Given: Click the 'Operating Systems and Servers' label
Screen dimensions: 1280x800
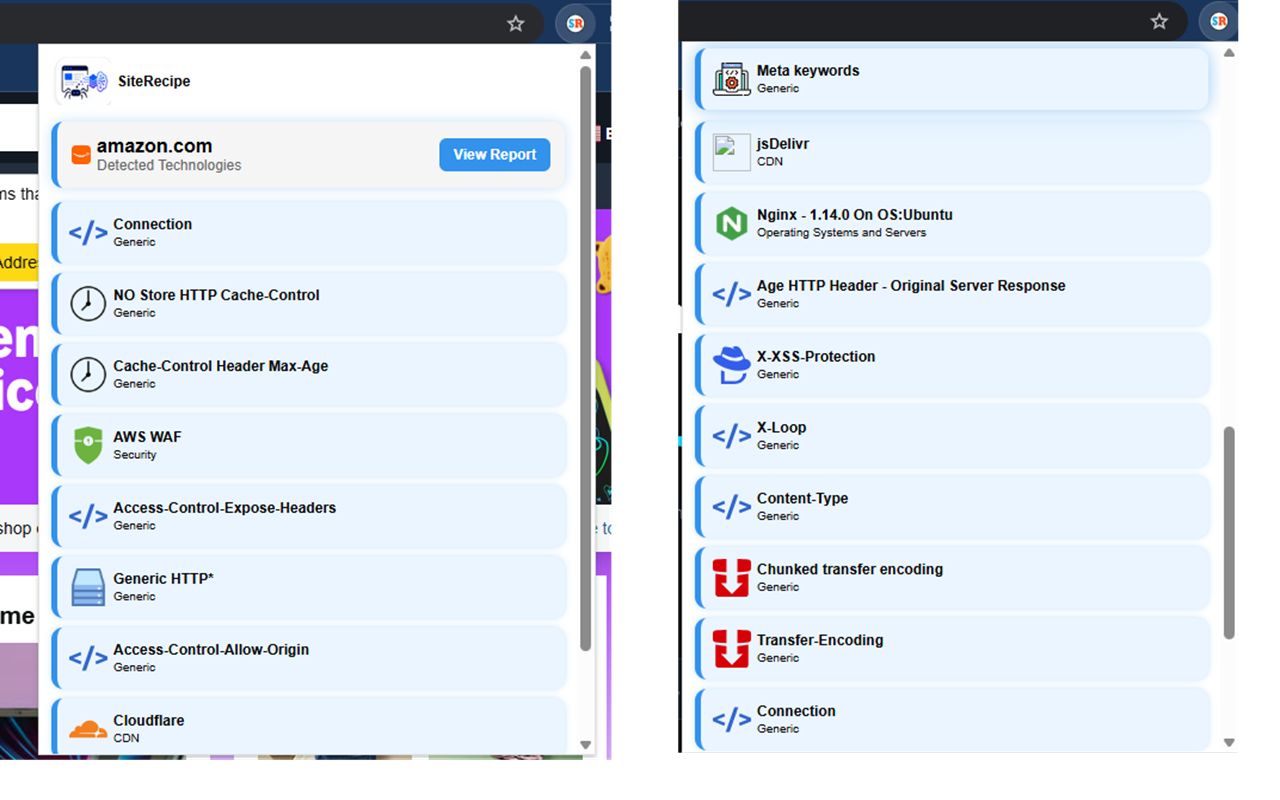Looking at the screenshot, I should 842,233.
